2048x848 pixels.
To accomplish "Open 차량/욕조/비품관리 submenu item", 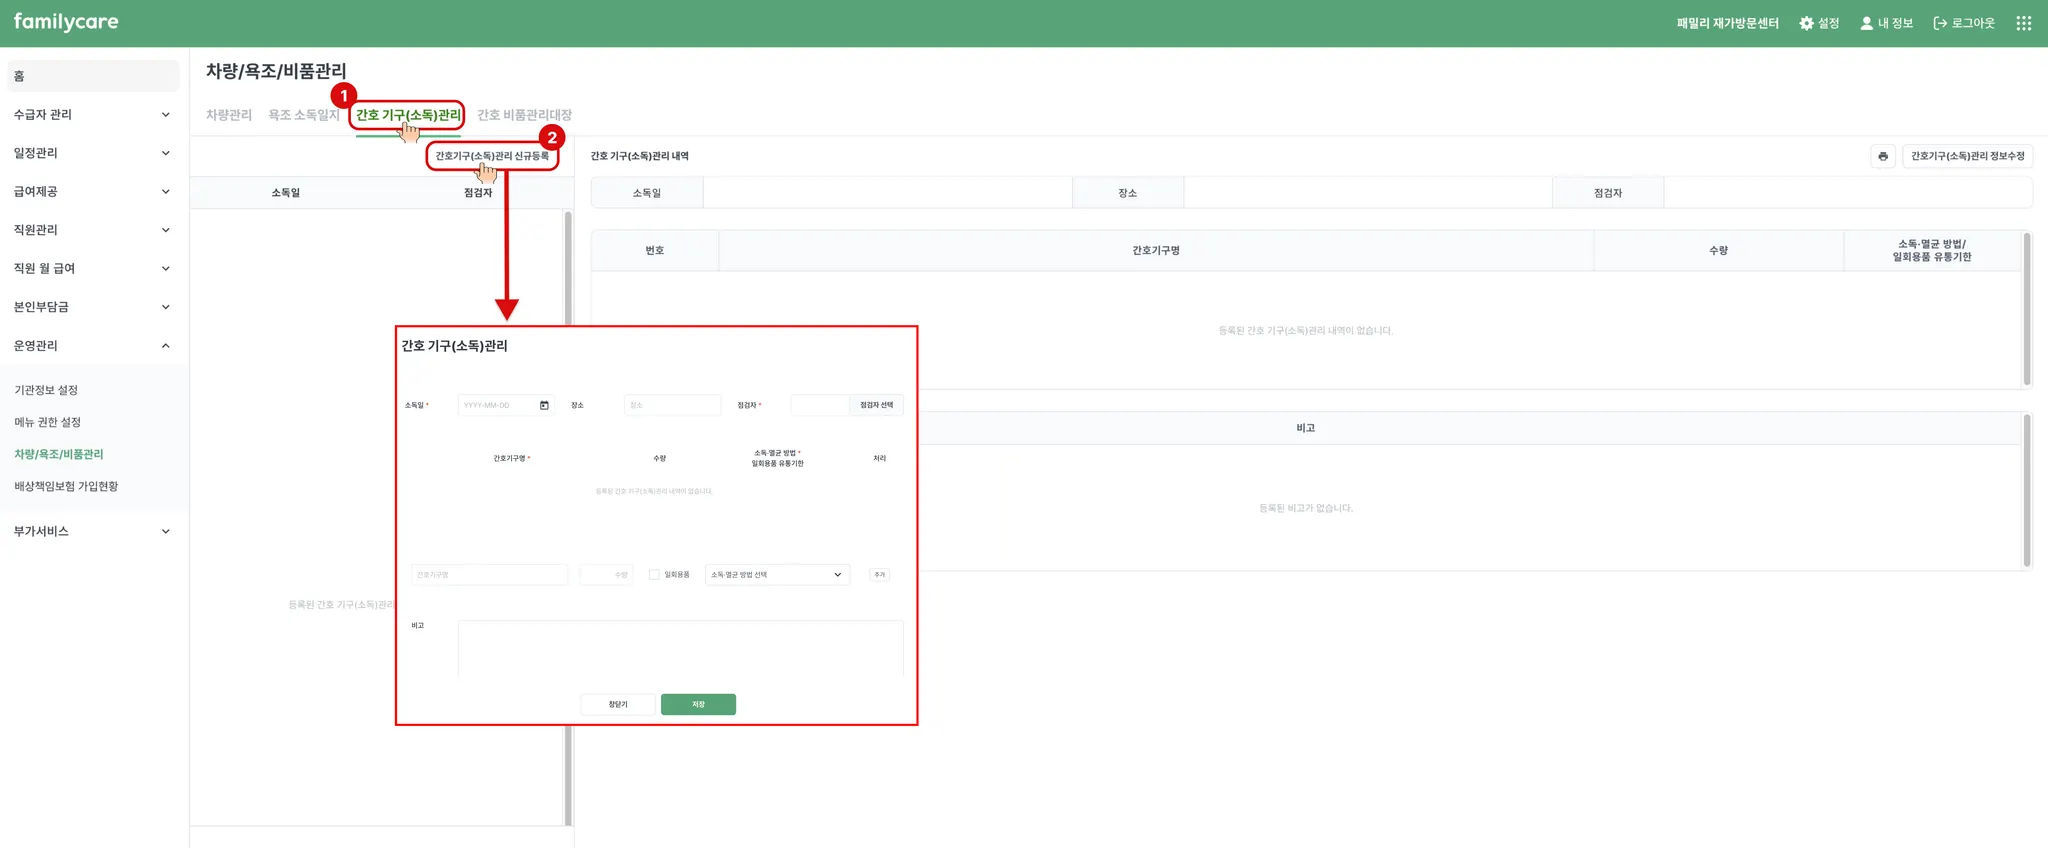I will (59, 454).
